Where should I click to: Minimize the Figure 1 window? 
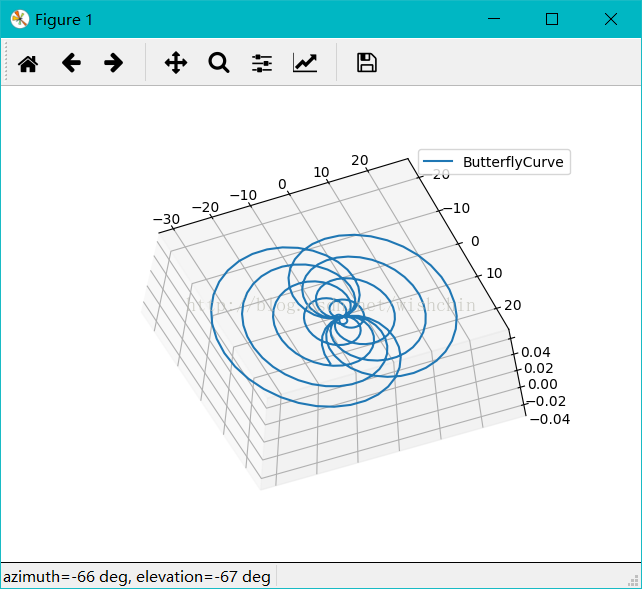(494, 19)
